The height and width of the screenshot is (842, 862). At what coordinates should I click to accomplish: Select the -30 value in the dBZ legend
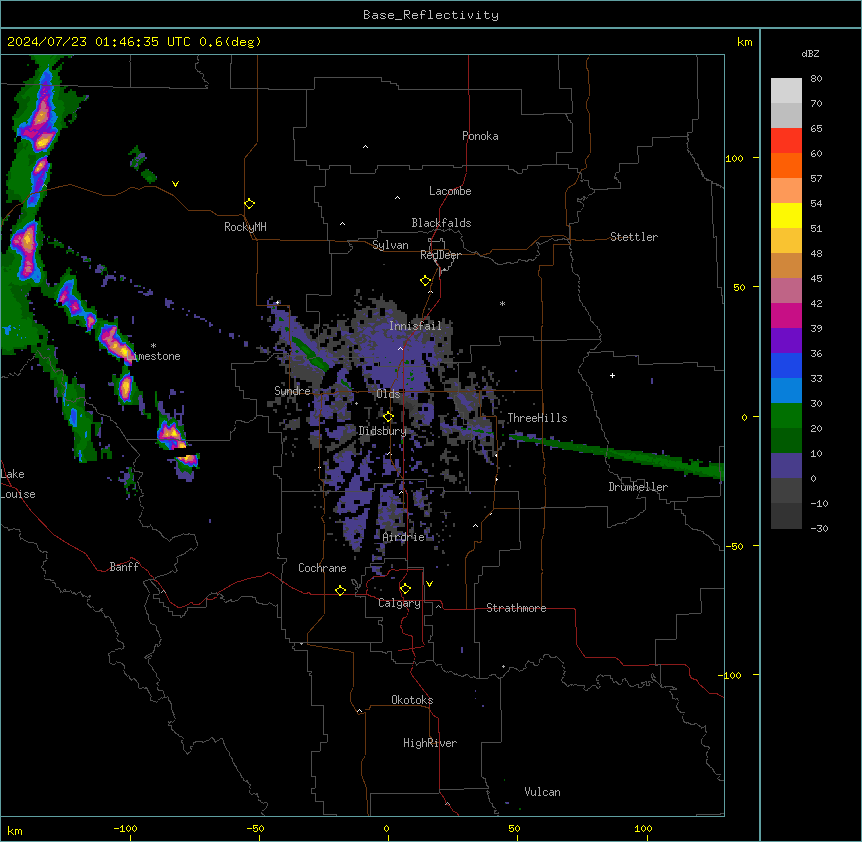coord(819,529)
